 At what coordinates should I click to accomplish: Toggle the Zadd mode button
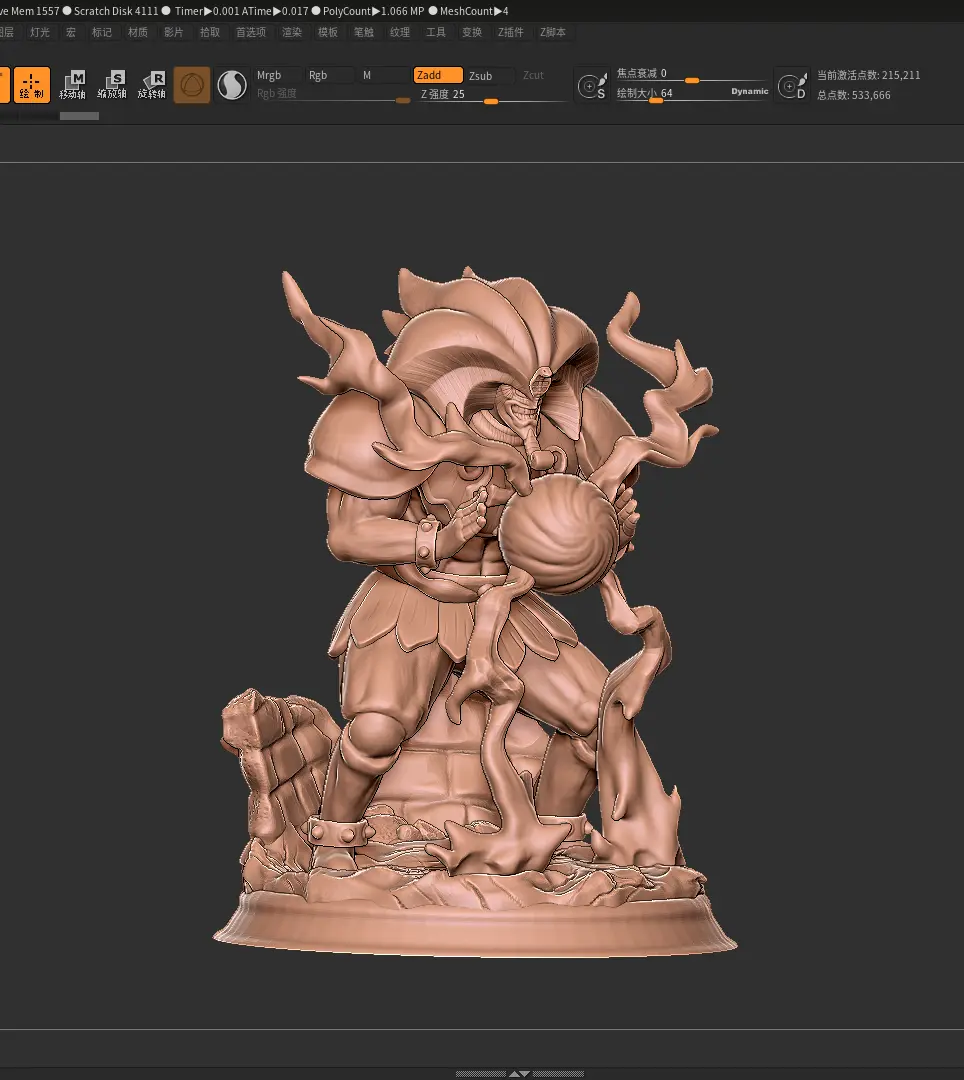coord(438,75)
